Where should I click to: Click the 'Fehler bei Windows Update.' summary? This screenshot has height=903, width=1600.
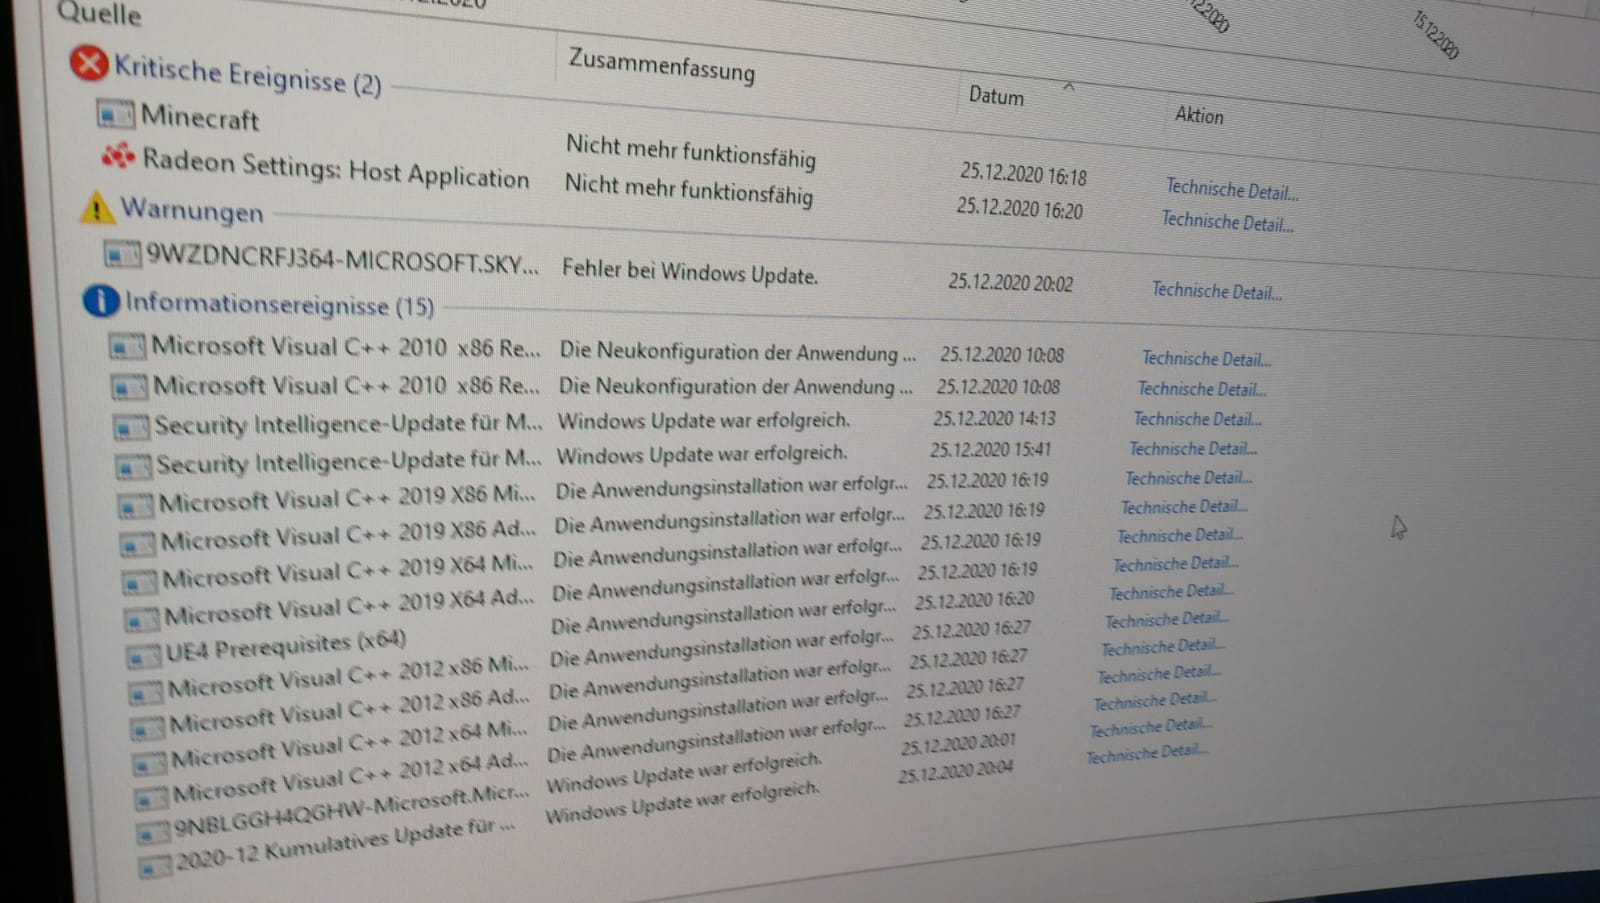tap(690, 271)
